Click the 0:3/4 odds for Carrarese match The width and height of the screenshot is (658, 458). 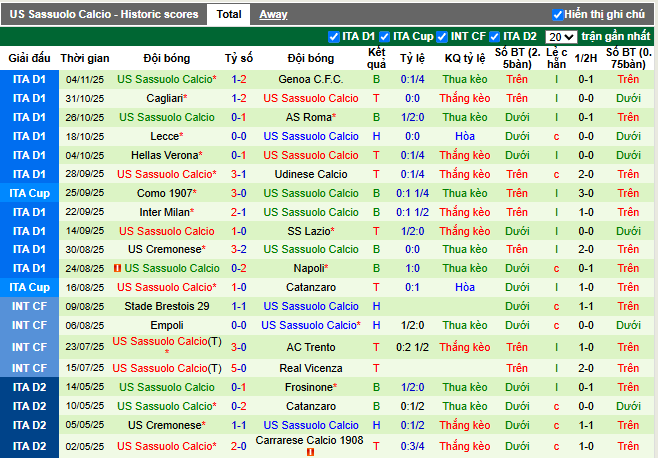(413, 446)
